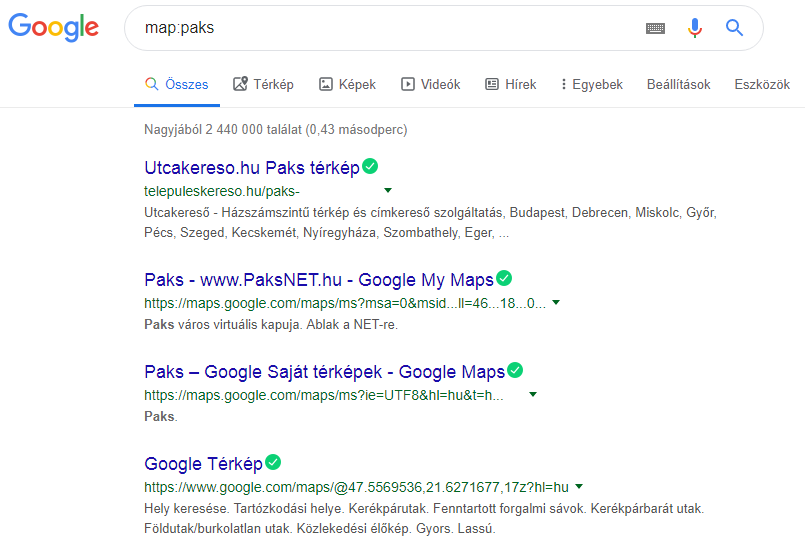This screenshot has width=805, height=546.
Task: Open the Google Térkép result link
Action: pyautogui.click(x=203, y=463)
